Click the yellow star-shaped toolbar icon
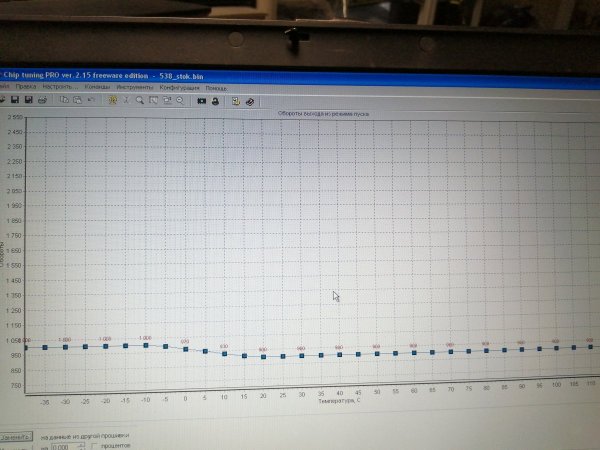This screenshot has height=450, width=600. (113, 101)
